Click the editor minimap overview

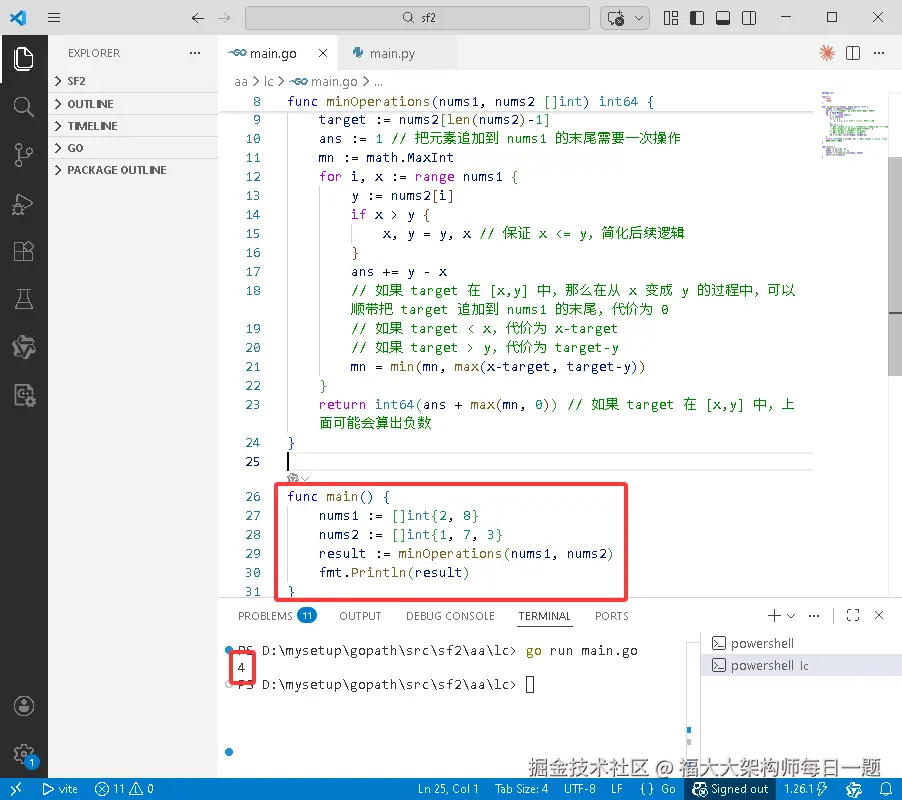pos(854,124)
